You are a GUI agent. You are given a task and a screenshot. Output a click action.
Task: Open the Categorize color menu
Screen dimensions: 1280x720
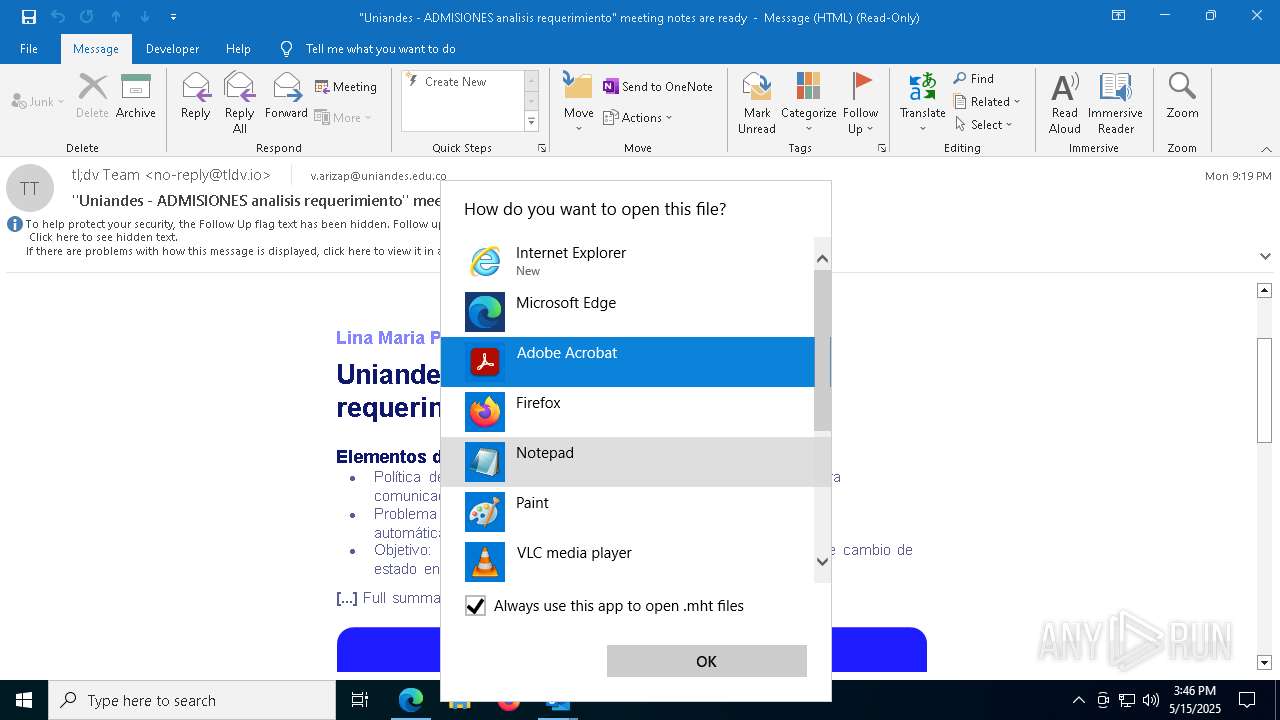(808, 103)
